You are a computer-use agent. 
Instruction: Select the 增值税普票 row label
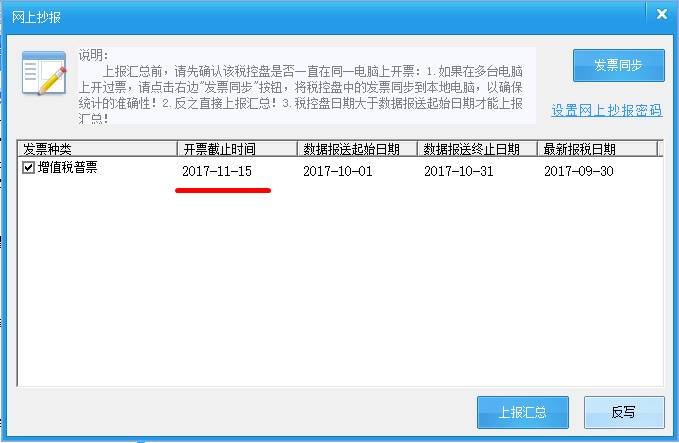click(68, 167)
